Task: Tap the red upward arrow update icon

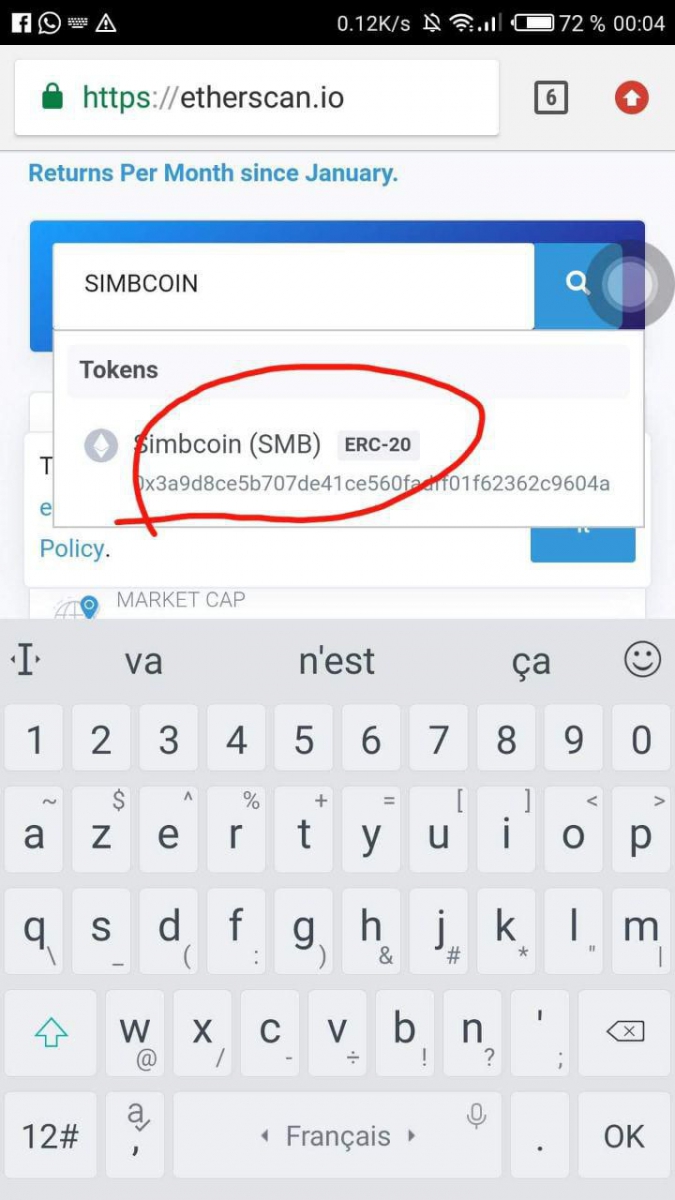Action: (631, 98)
